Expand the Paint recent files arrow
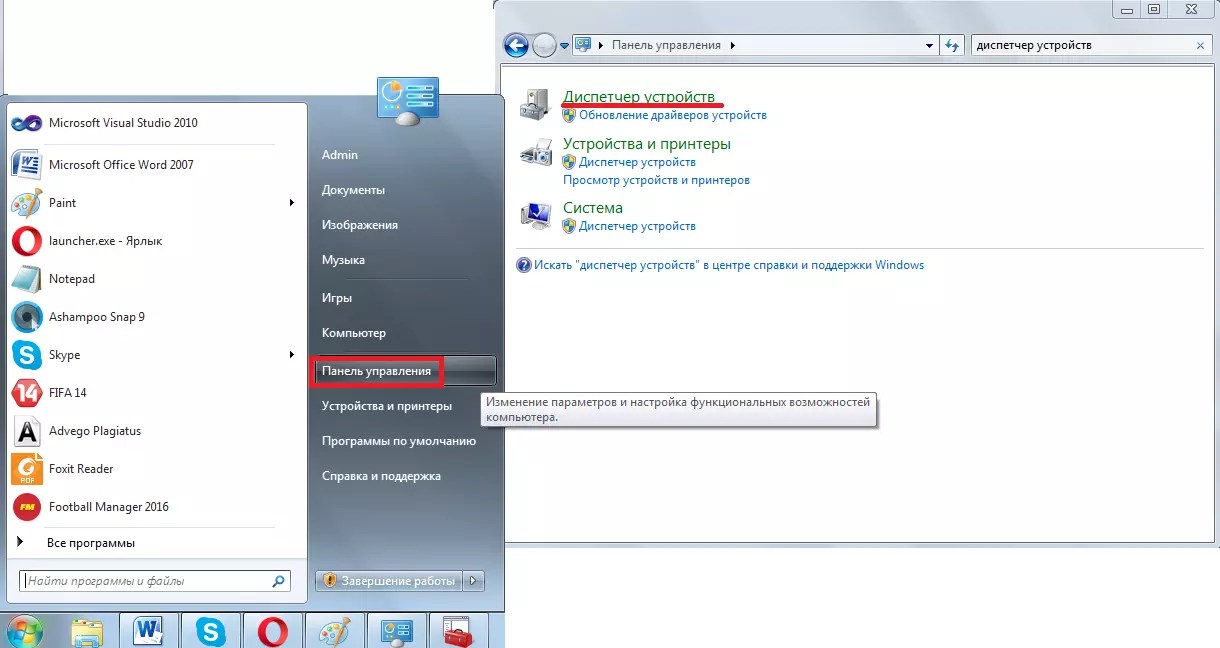Image resolution: width=1220 pixels, height=648 pixels. (292, 203)
